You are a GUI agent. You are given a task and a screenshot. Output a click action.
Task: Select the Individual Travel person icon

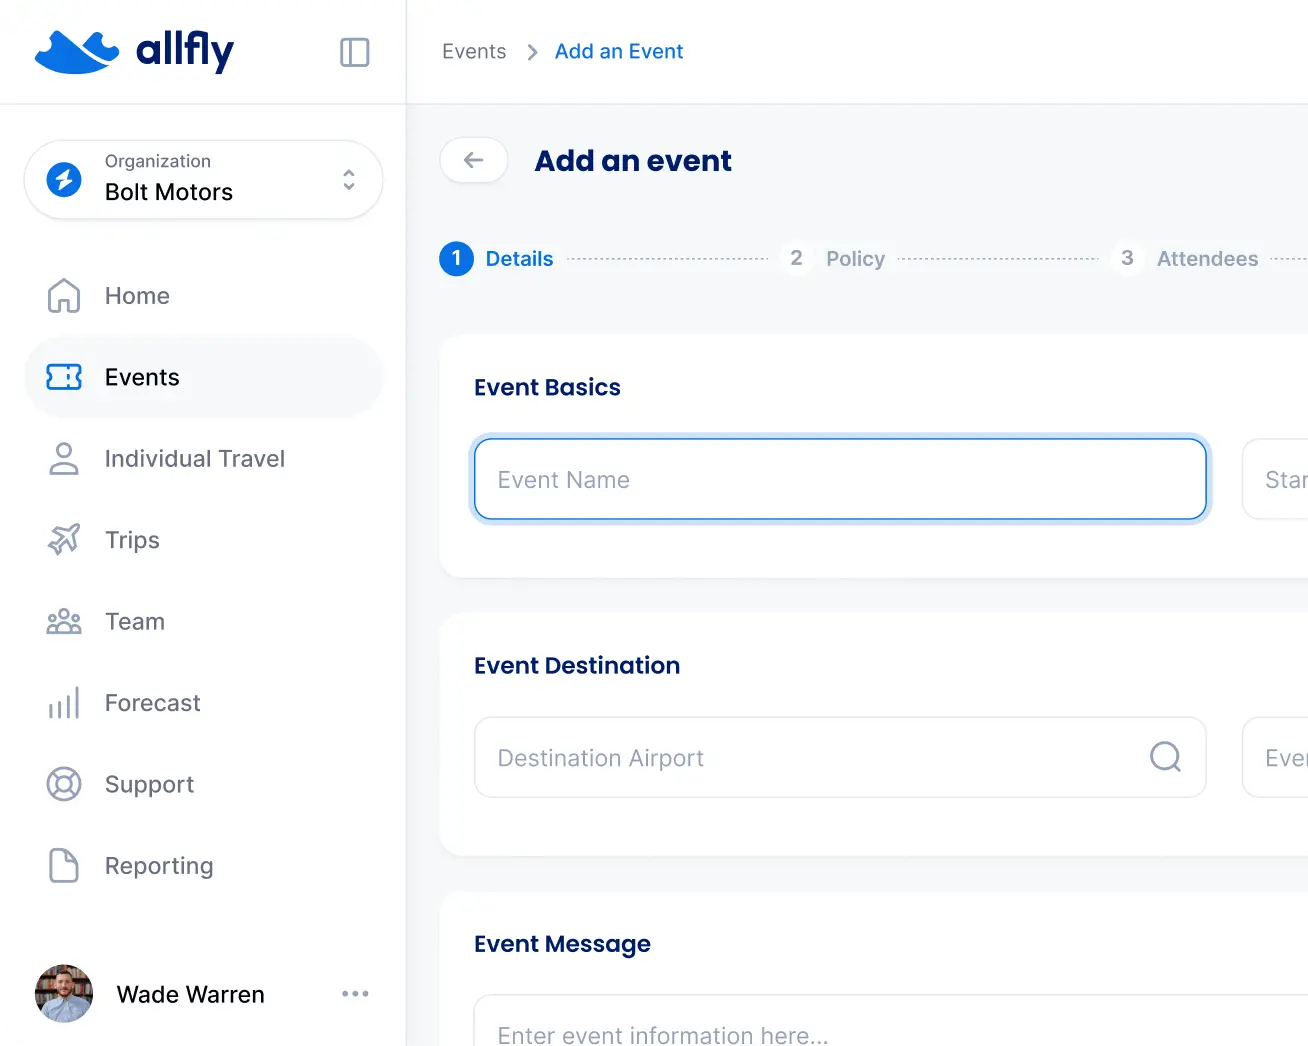[x=63, y=458]
